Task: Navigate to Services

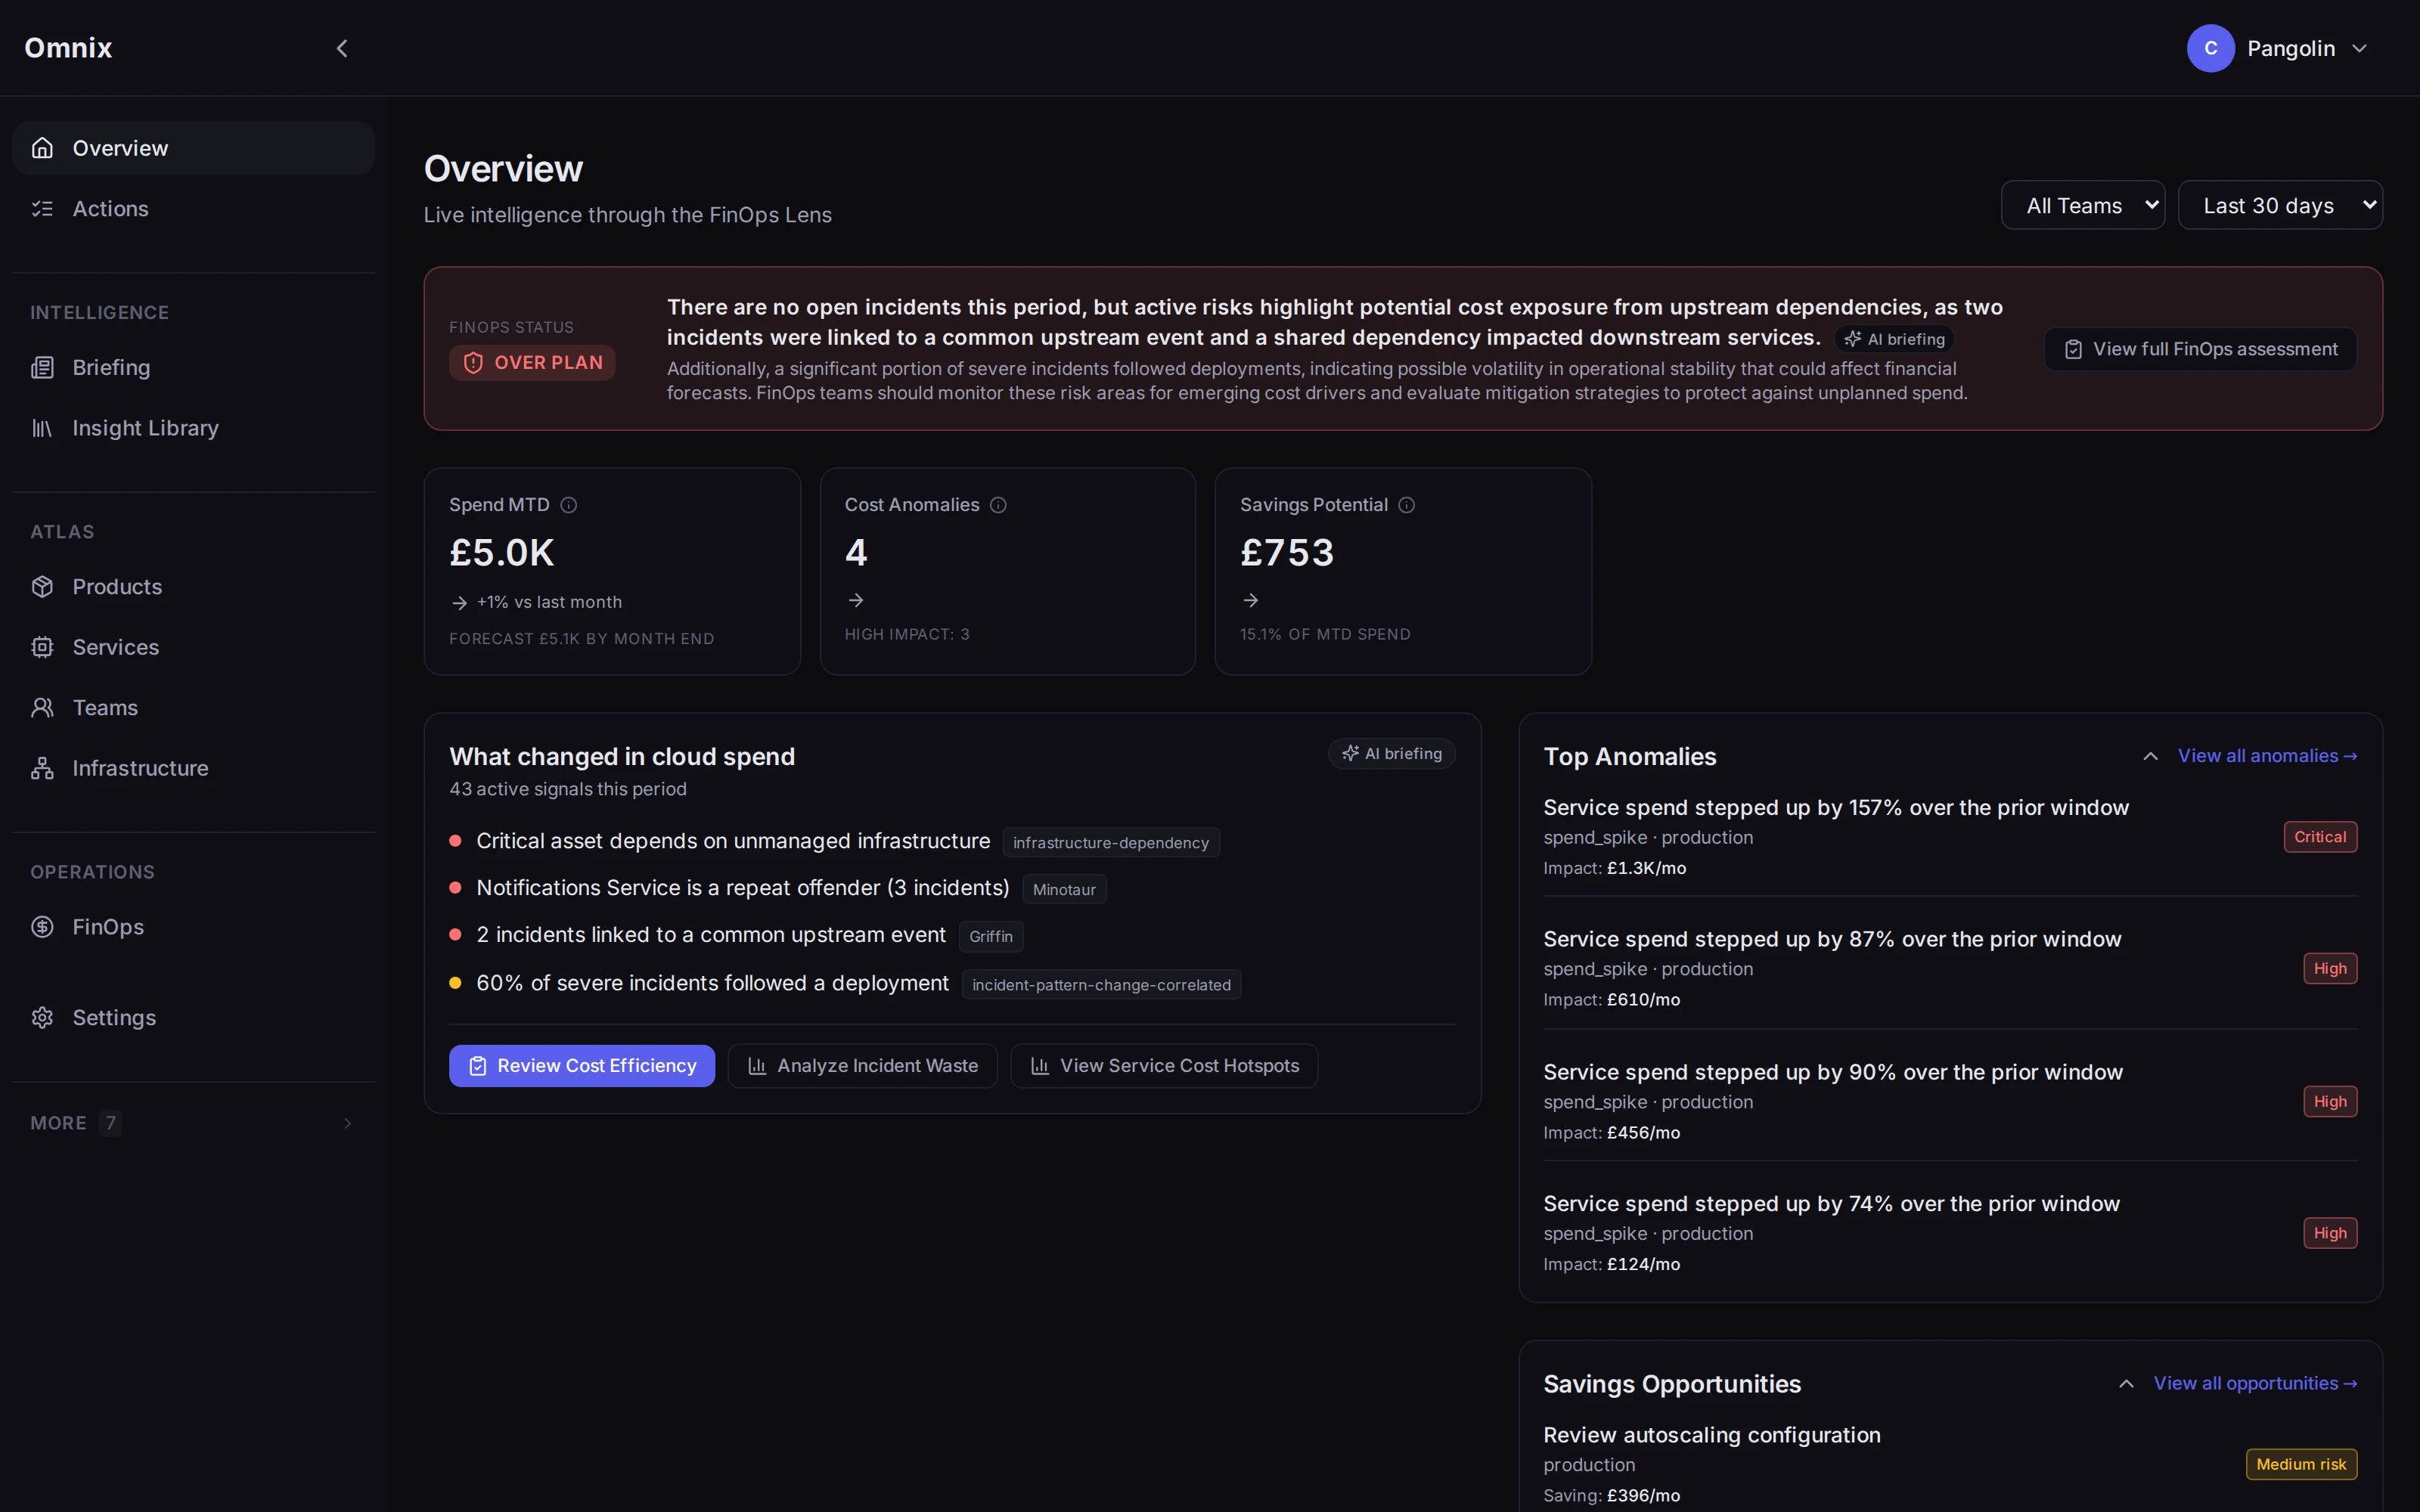Action: [193, 647]
